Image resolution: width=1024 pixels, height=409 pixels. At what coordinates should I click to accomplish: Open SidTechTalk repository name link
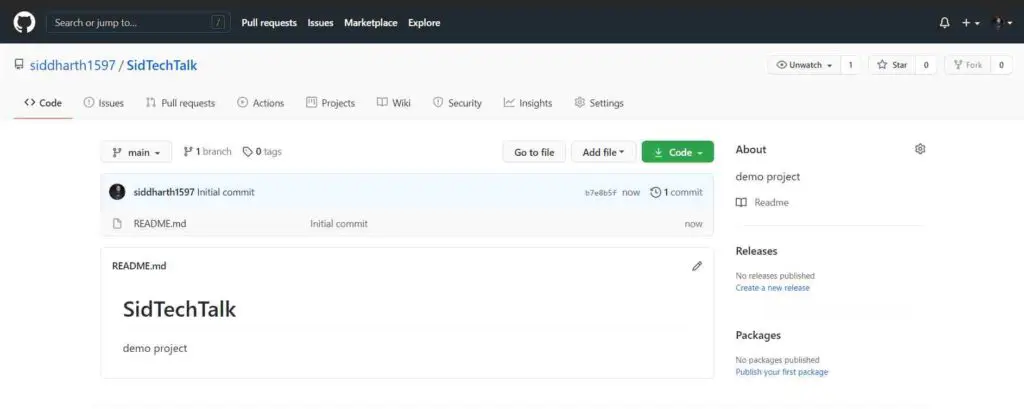tap(162, 65)
